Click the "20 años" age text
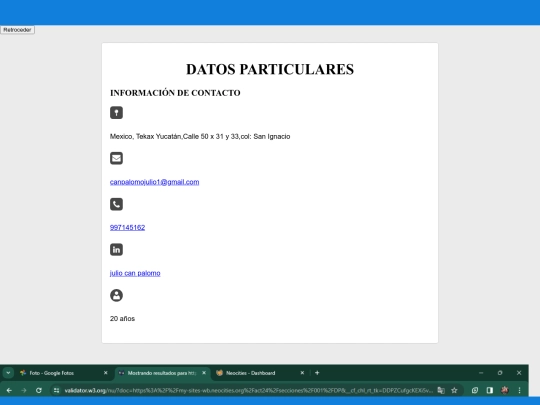 [122, 319]
